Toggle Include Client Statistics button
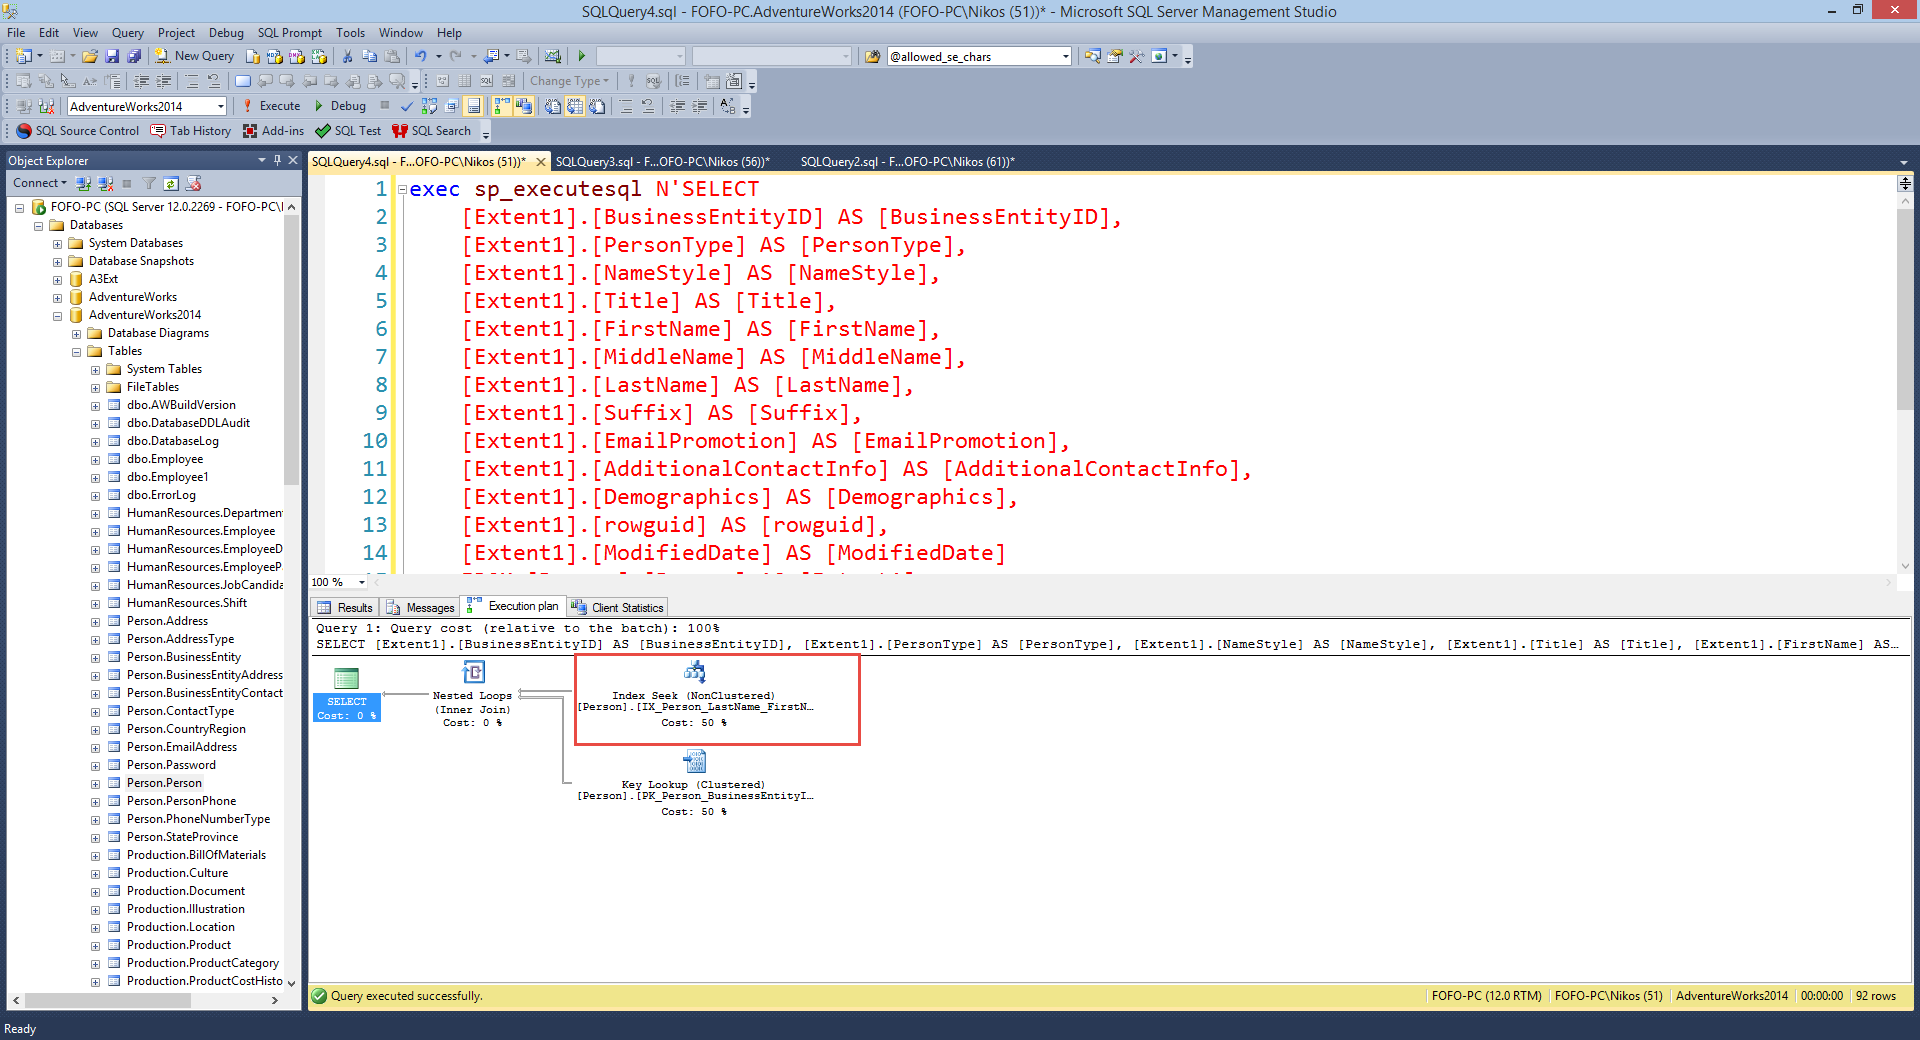This screenshot has height=1040, width=1920. 523,106
